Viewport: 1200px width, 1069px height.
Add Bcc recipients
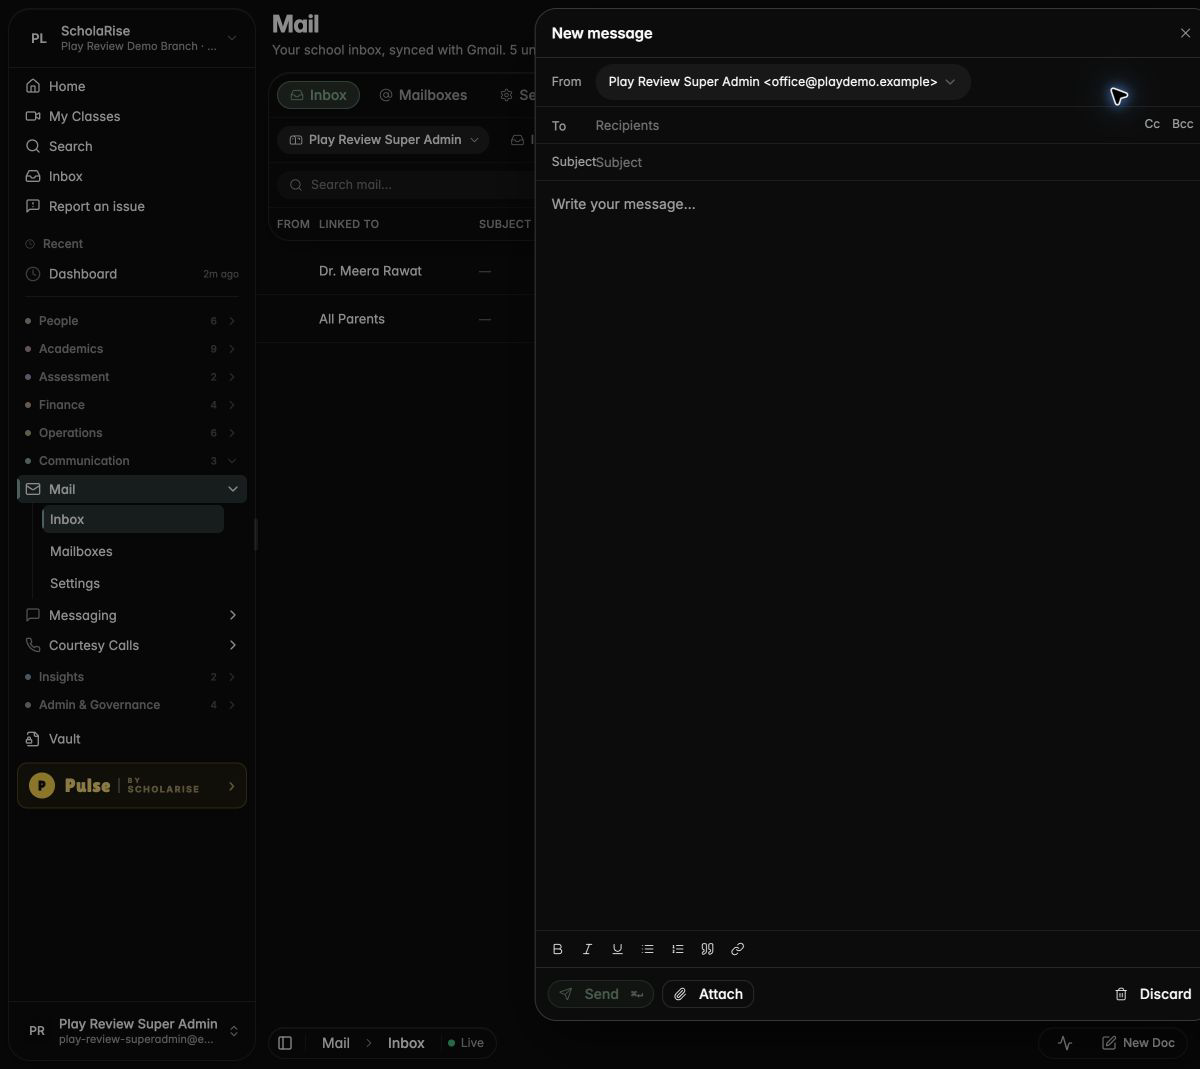[1182, 124]
